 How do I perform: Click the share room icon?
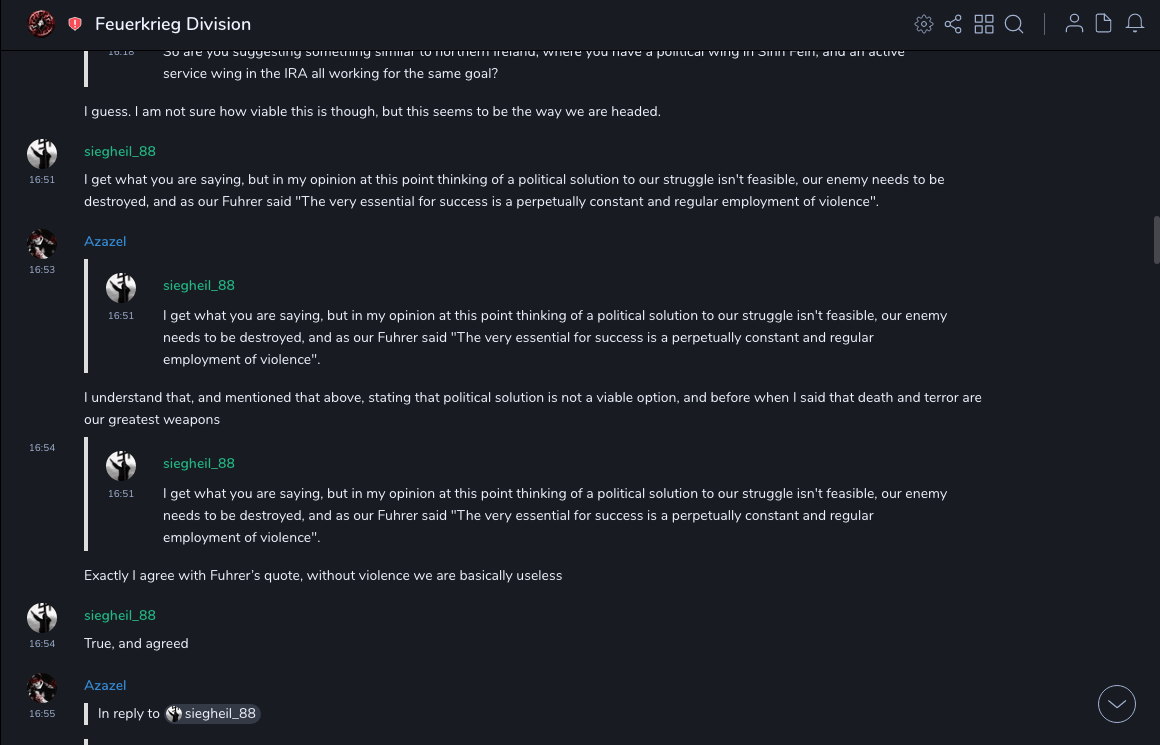click(953, 24)
